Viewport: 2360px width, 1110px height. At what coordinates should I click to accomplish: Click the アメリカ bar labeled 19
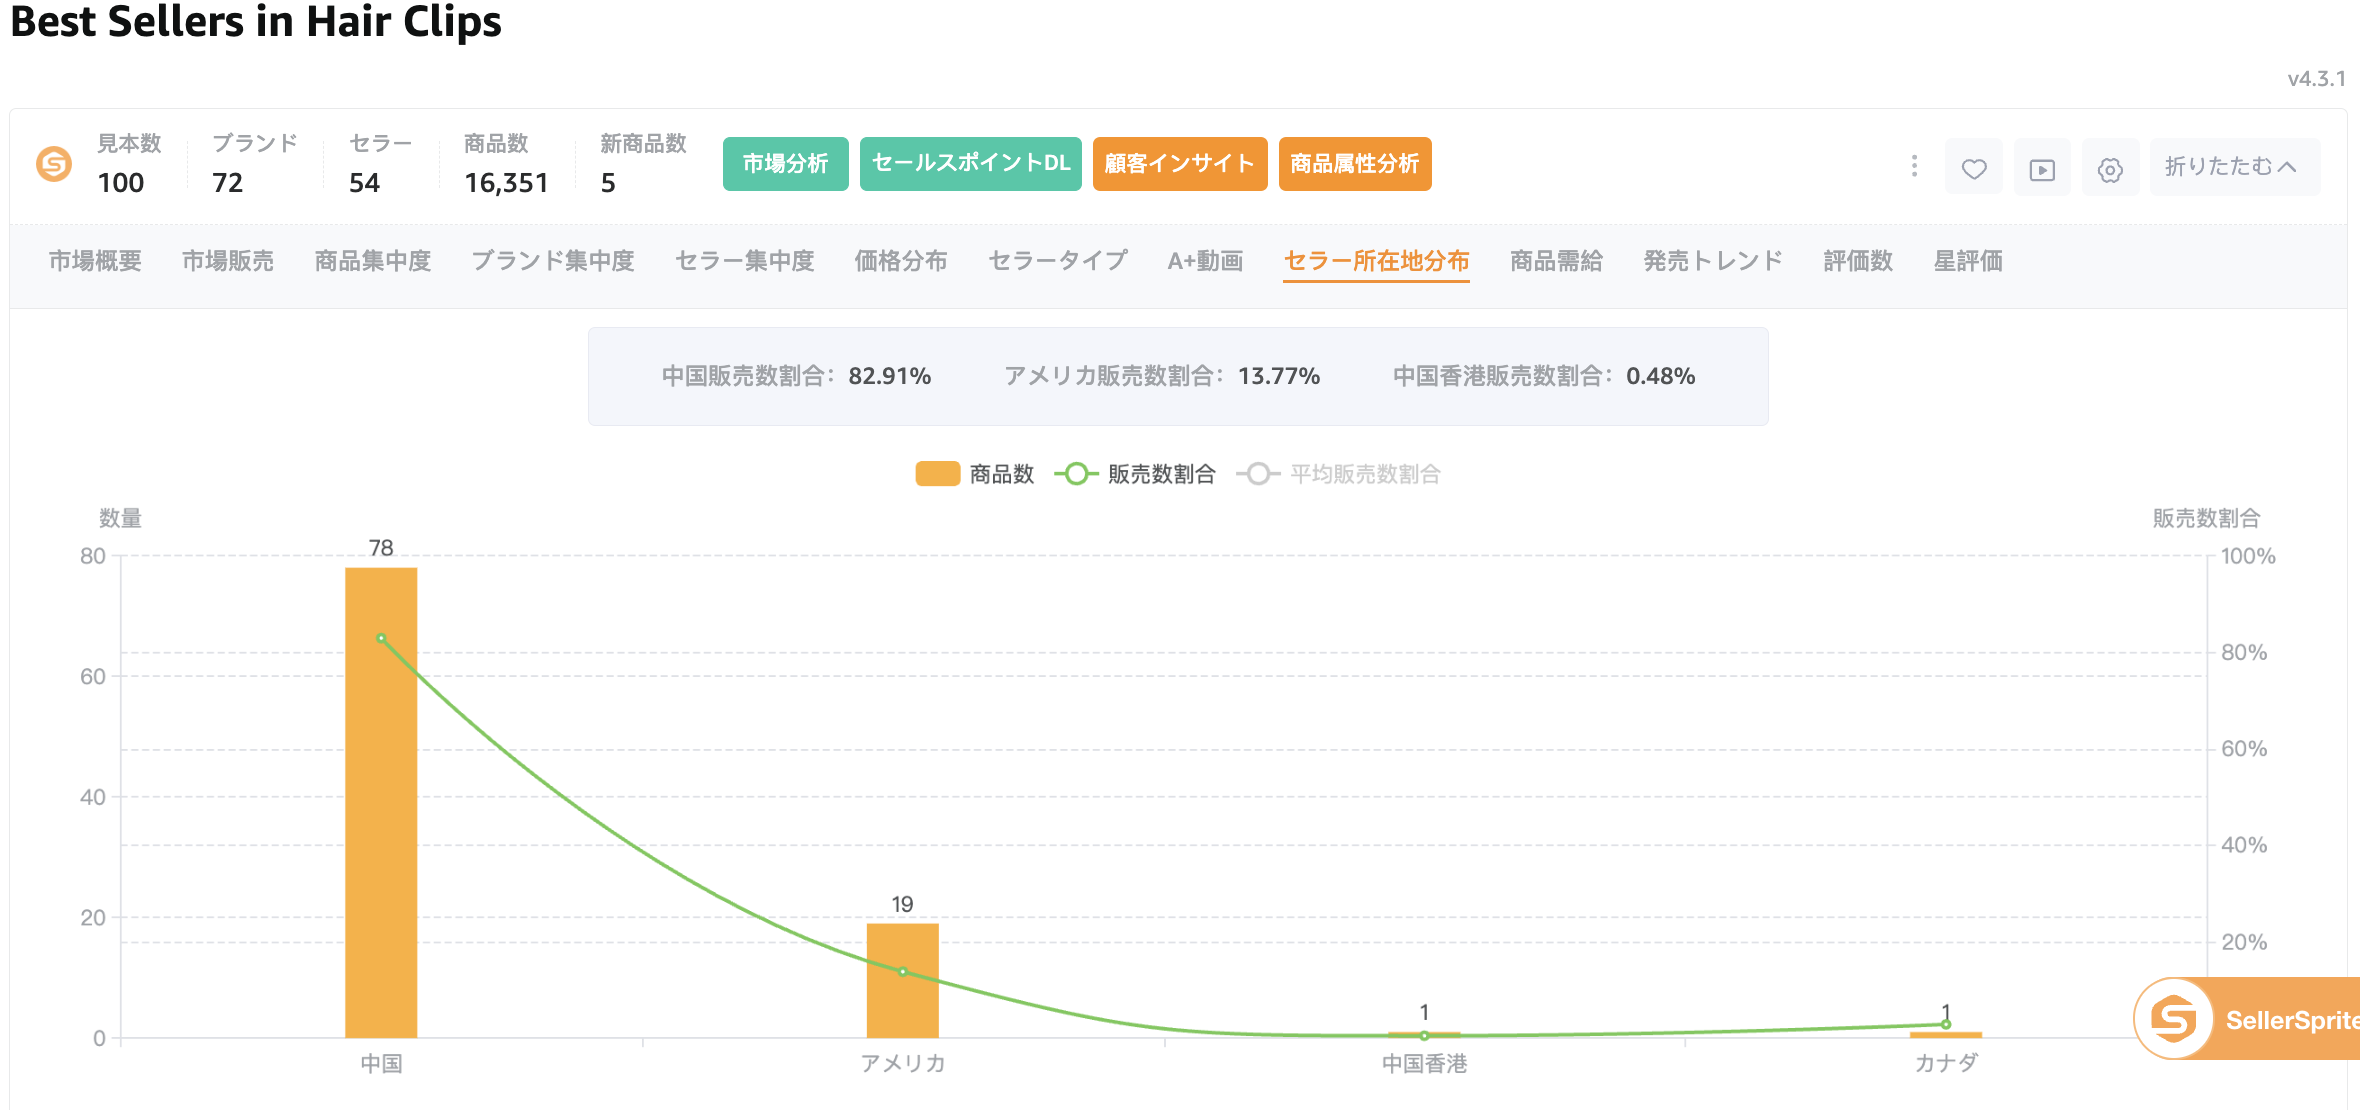click(x=902, y=980)
